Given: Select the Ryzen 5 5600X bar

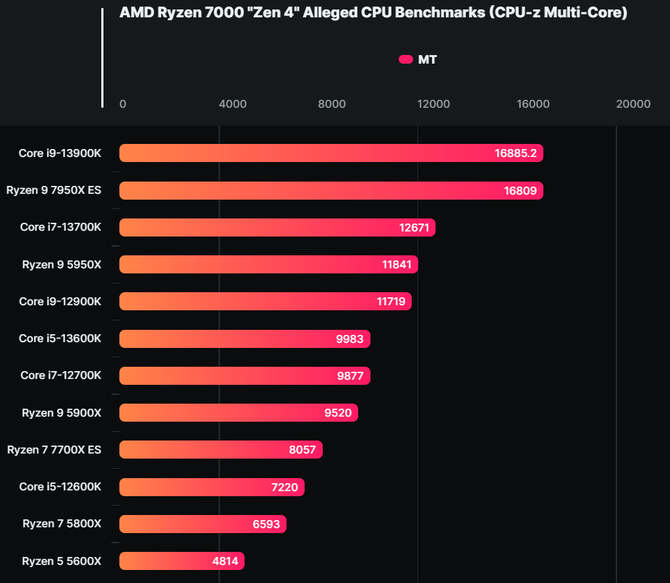Looking at the screenshot, I should tap(181, 560).
